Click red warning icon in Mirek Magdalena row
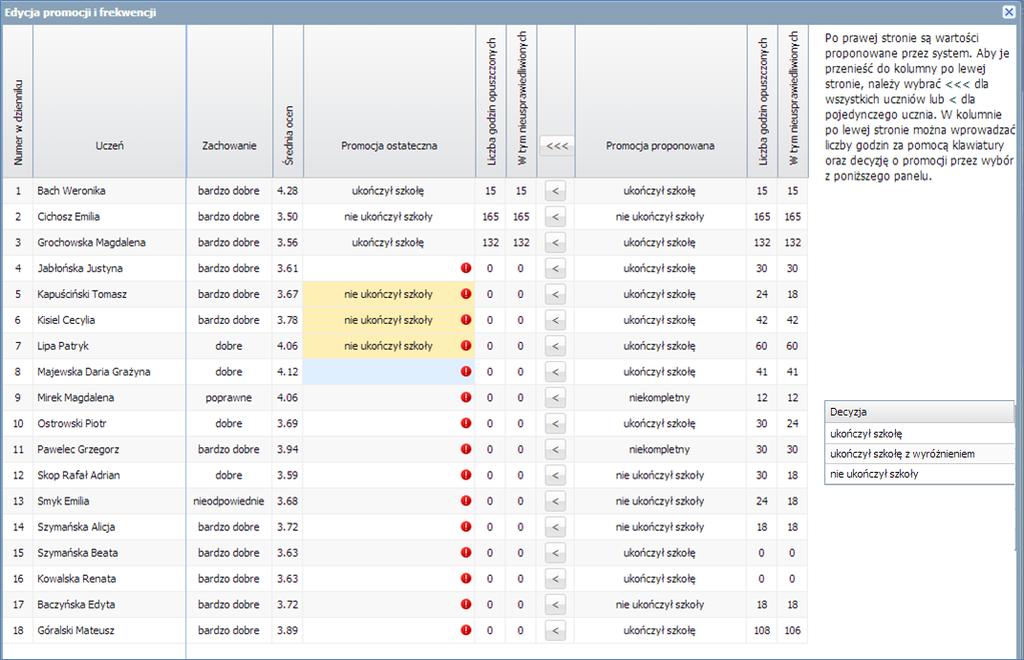 pos(466,397)
